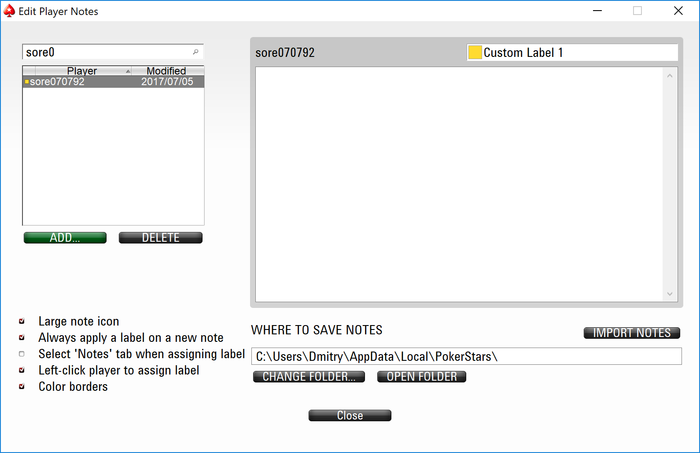700x453 pixels.
Task: Click the green ADD... button
Action: coord(65,238)
